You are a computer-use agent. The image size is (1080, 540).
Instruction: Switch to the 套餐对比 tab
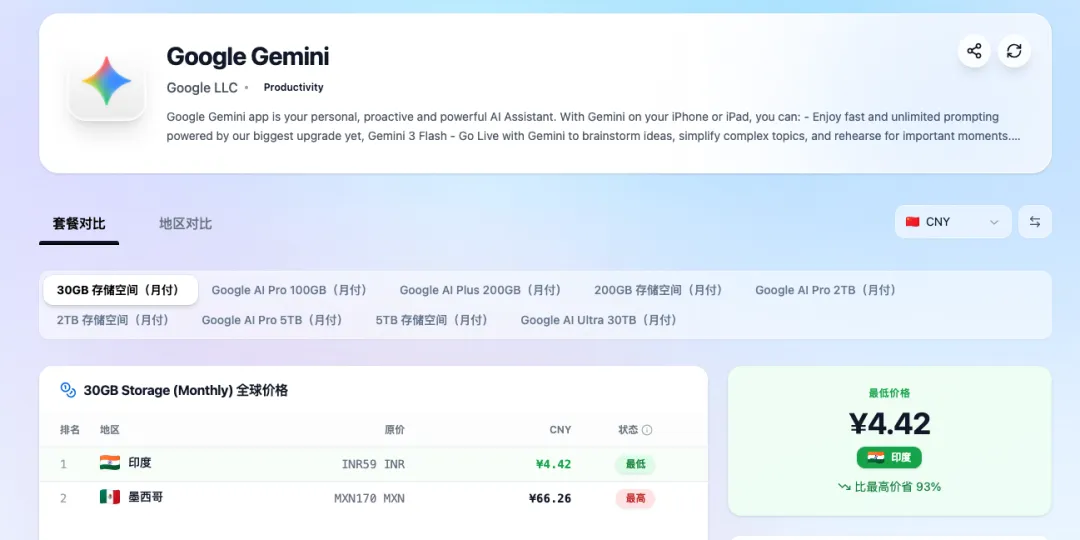pos(79,224)
